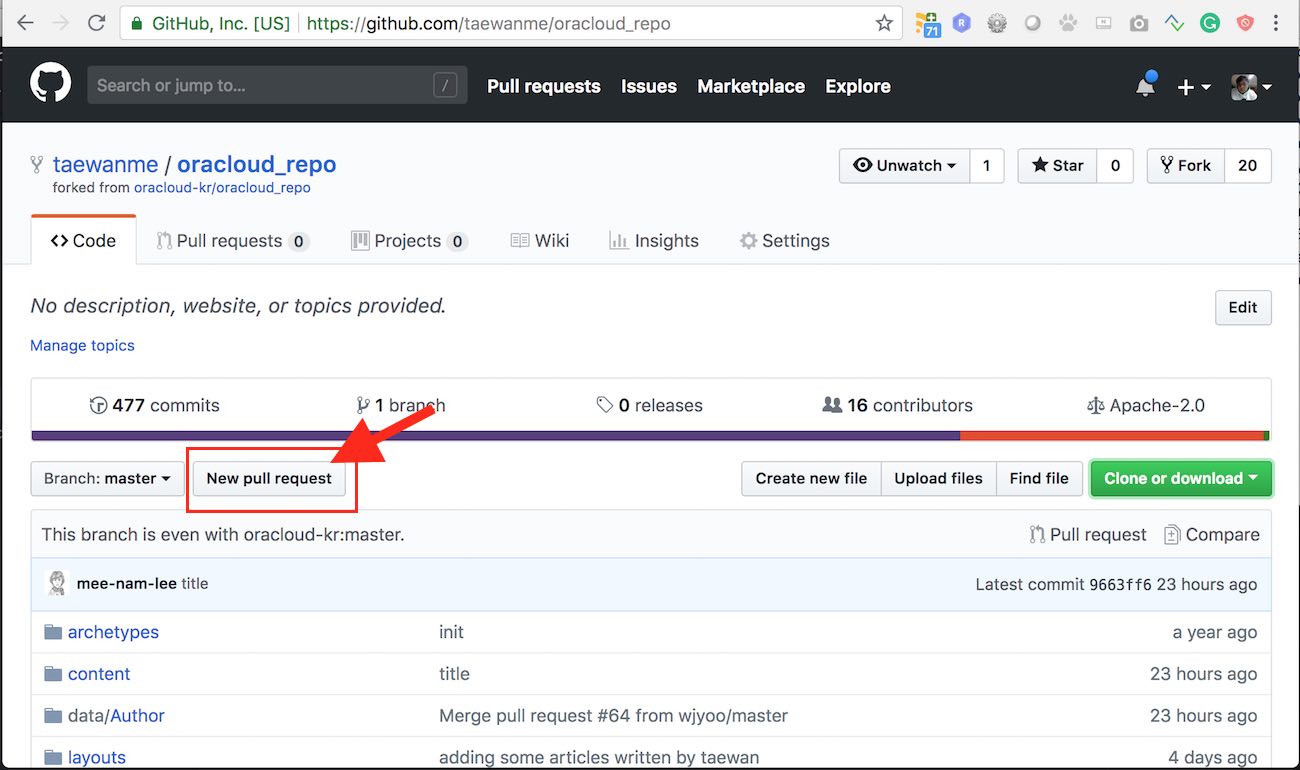
Task: Open Pull requests in top navigation
Action: (544, 86)
